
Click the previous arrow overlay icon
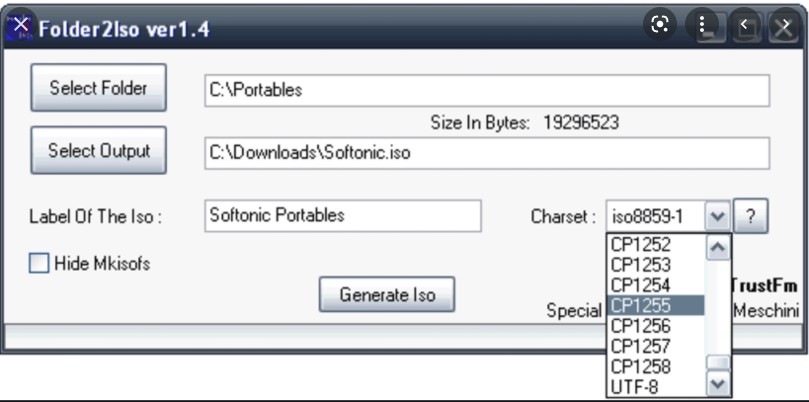click(x=743, y=25)
